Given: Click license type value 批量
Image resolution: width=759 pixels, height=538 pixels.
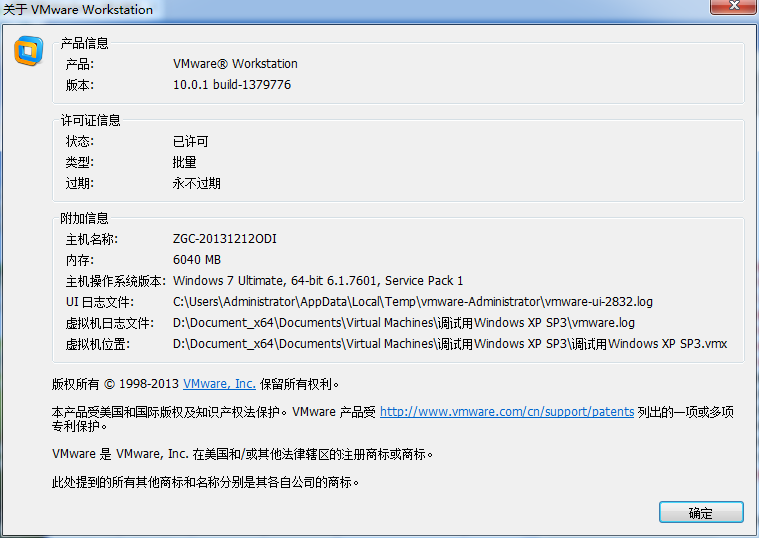Looking at the screenshot, I should coord(184,162).
